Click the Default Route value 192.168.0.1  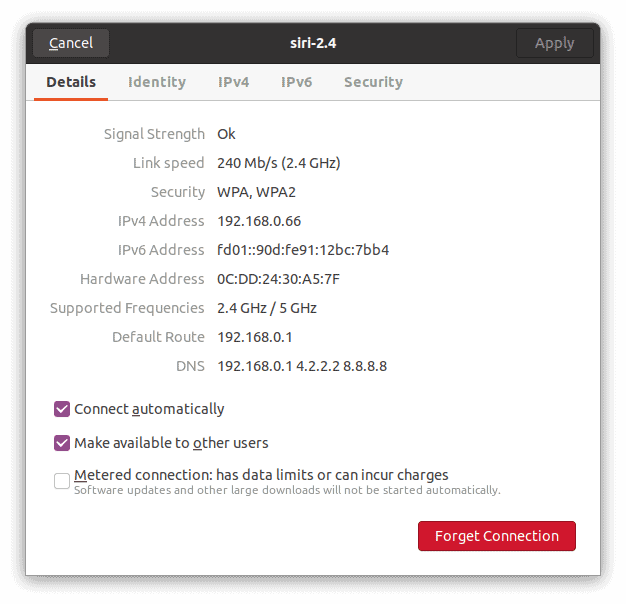255,337
